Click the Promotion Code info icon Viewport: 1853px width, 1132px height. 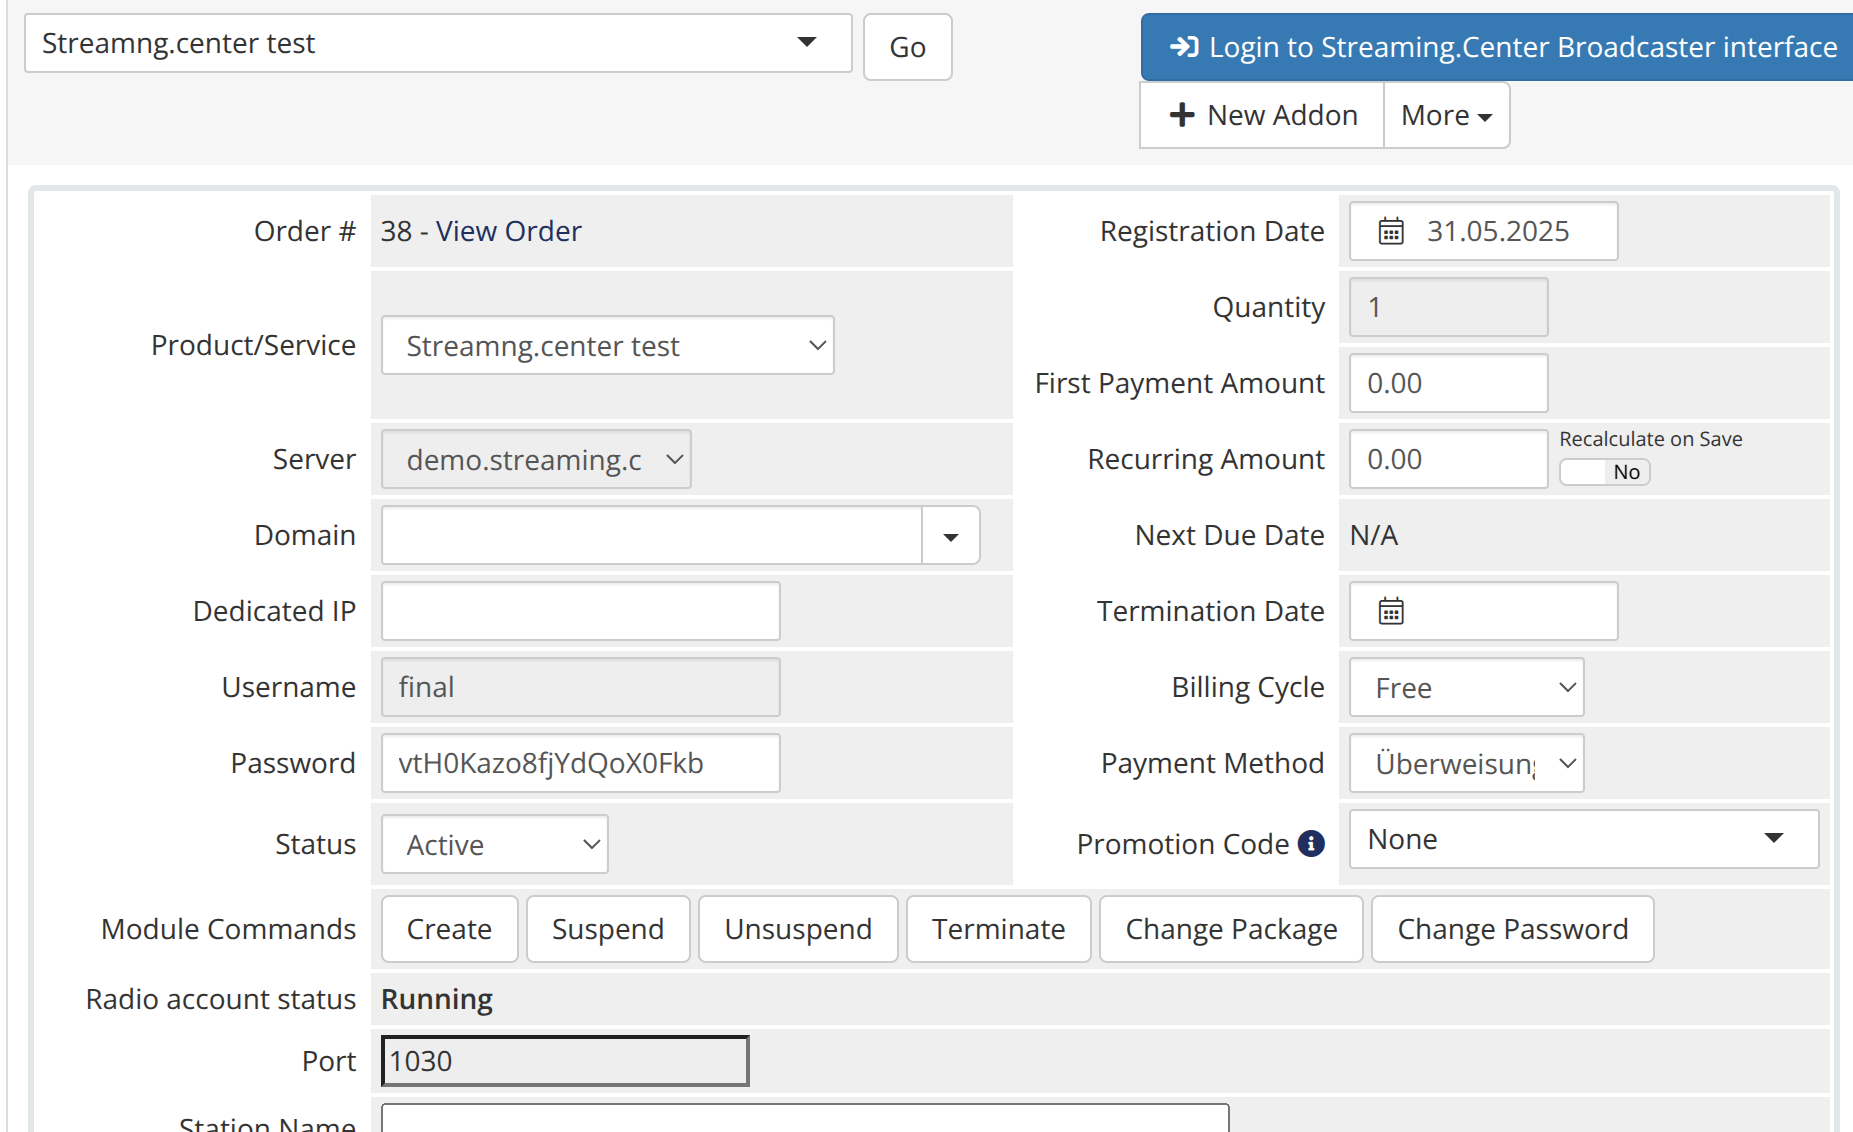pos(1311,844)
